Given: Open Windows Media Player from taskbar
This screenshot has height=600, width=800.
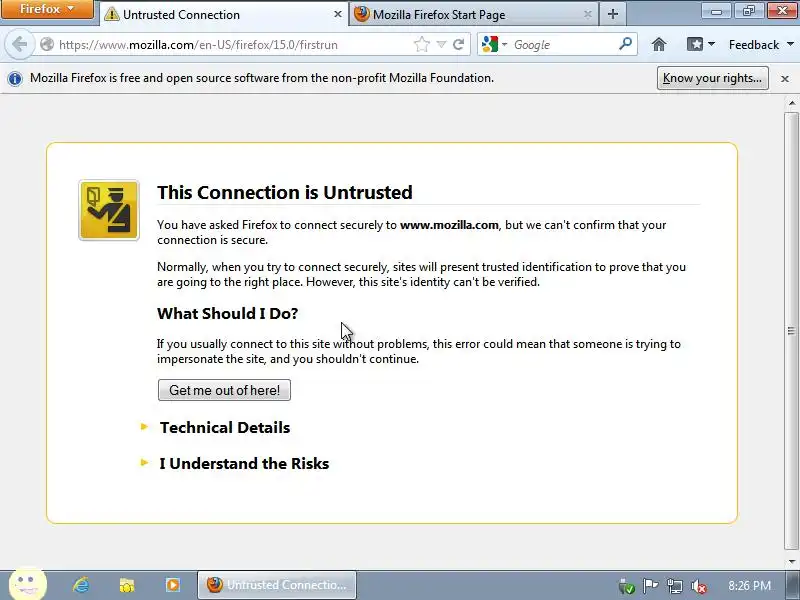Looking at the screenshot, I should pyautogui.click(x=172, y=585).
